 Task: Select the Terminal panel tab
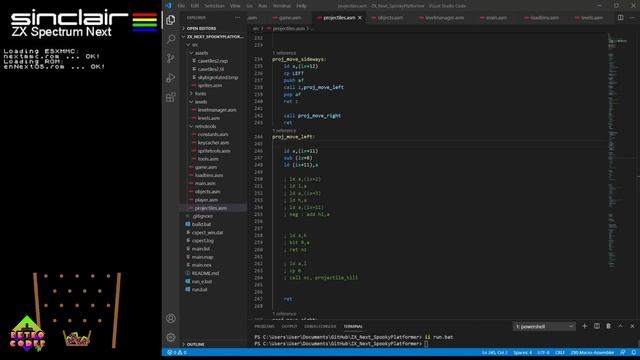[353, 326]
